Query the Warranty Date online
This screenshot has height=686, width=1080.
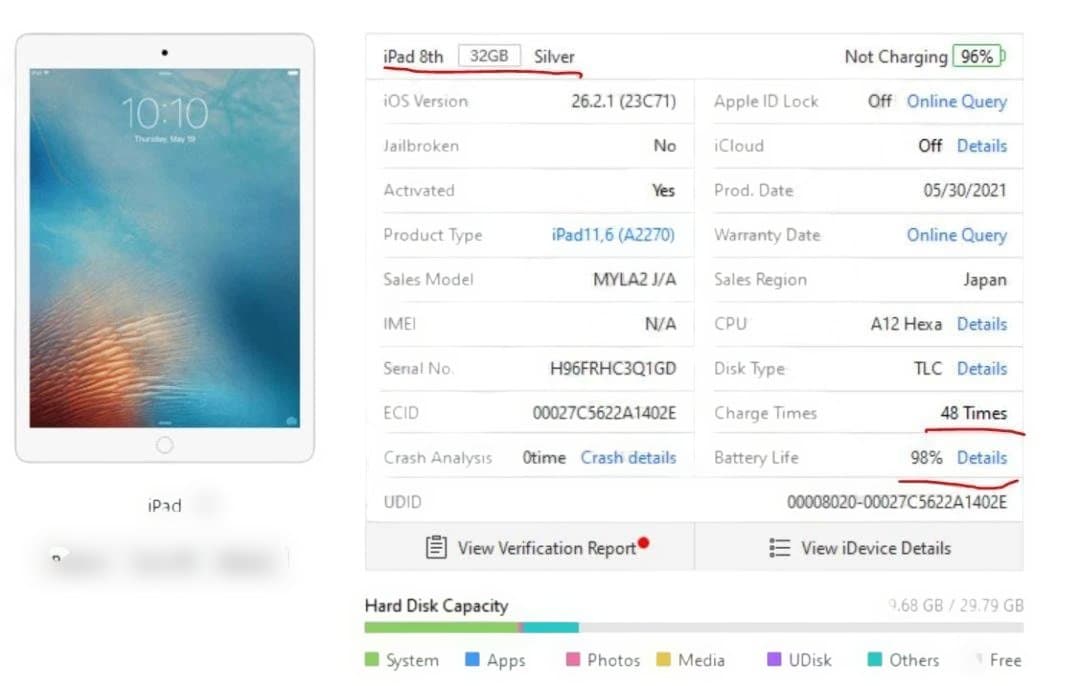tap(956, 235)
